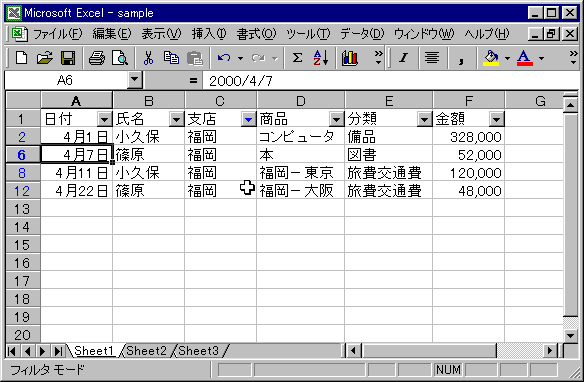Select the Sheet1 tab

pyautogui.click(x=94, y=351)
